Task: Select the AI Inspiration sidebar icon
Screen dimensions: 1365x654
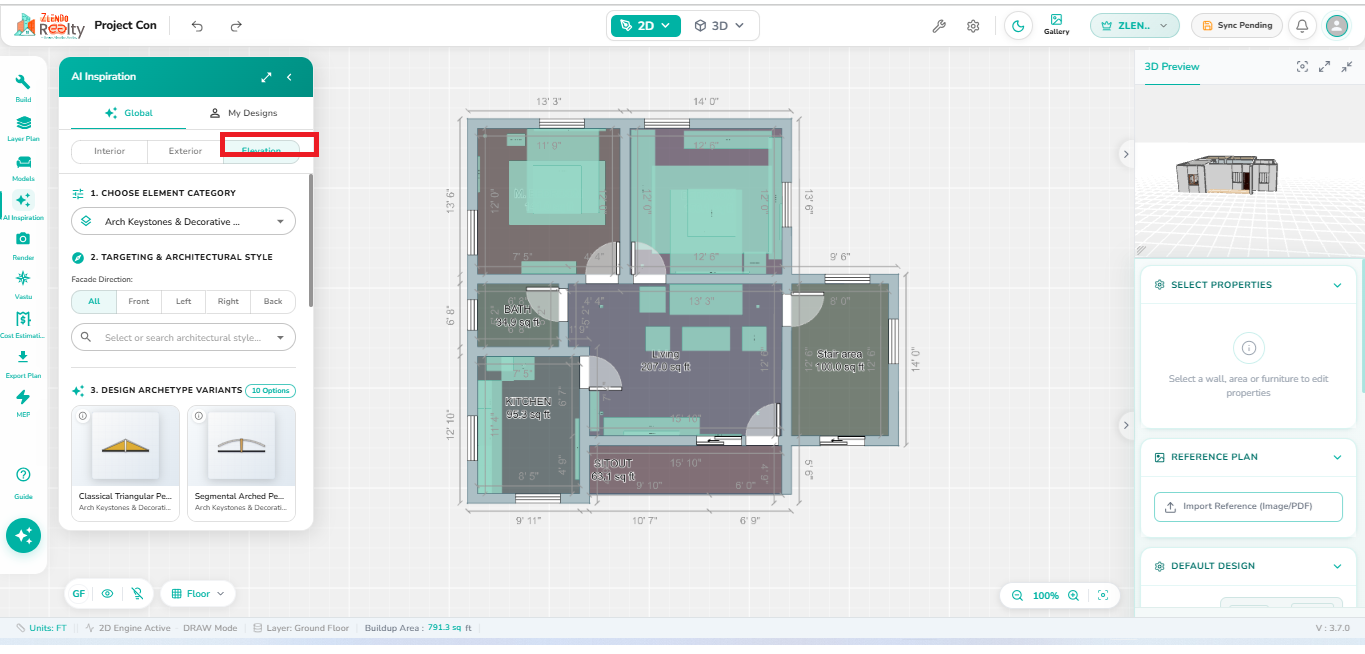Action: coord(23,206)
